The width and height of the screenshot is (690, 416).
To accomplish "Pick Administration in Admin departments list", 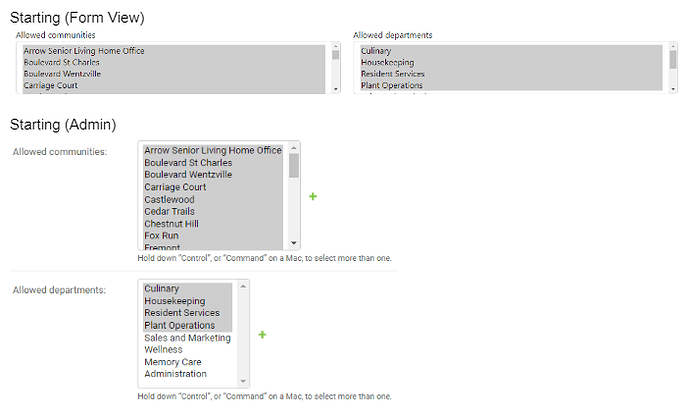I will pyautogui.click(x=175, y=374).
